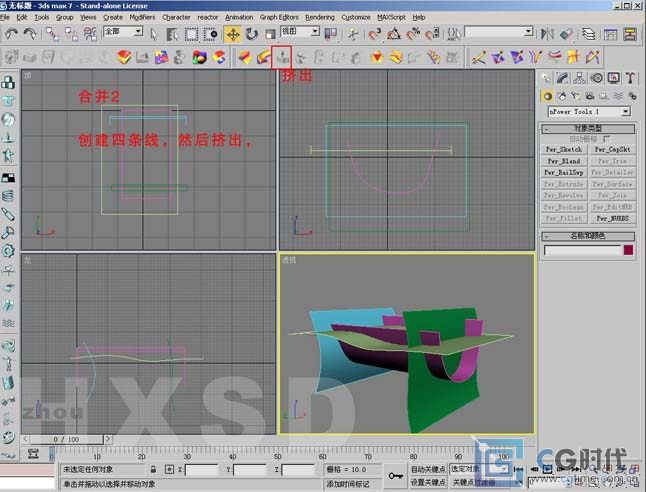The image size is (646, 492).
Task: Toggle the Spinner Snap button
Action: point(432,34)
